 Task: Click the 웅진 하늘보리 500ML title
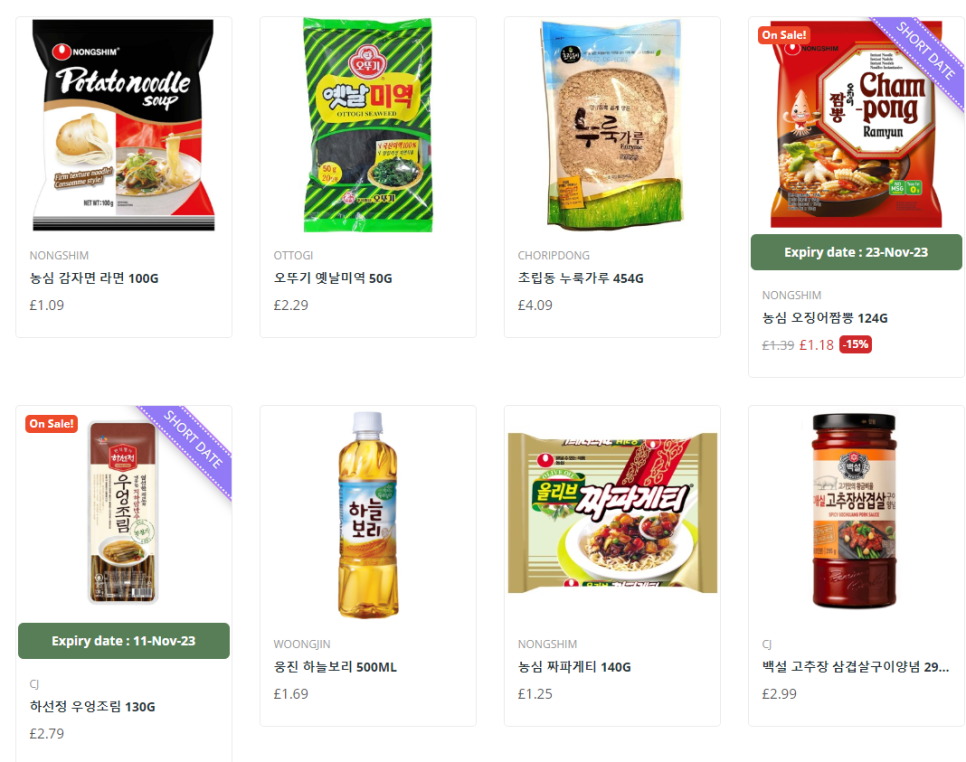(x=335, y=667)
